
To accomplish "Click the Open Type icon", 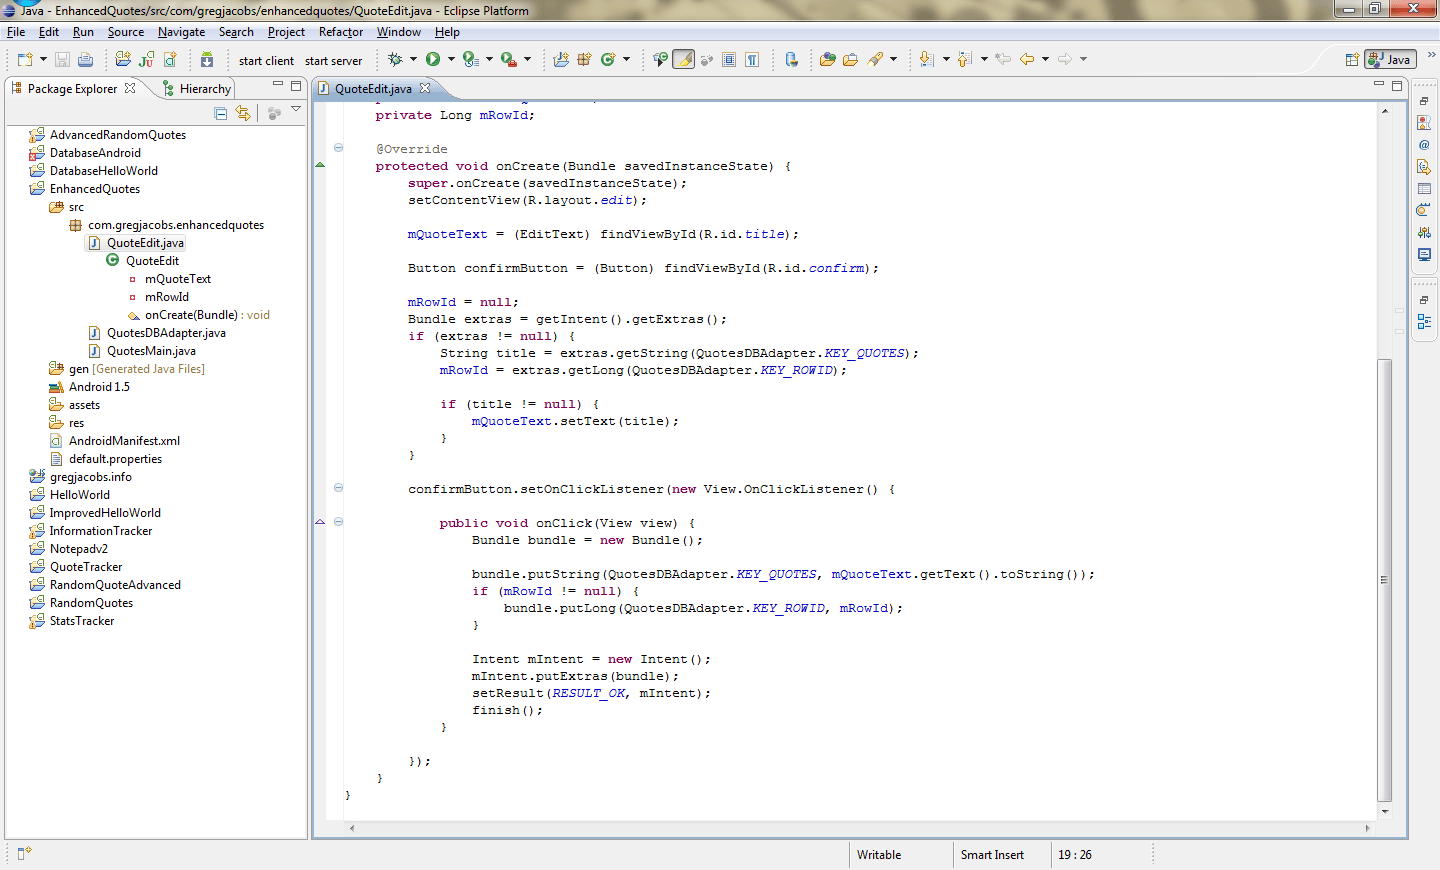I will pos(828,60).
